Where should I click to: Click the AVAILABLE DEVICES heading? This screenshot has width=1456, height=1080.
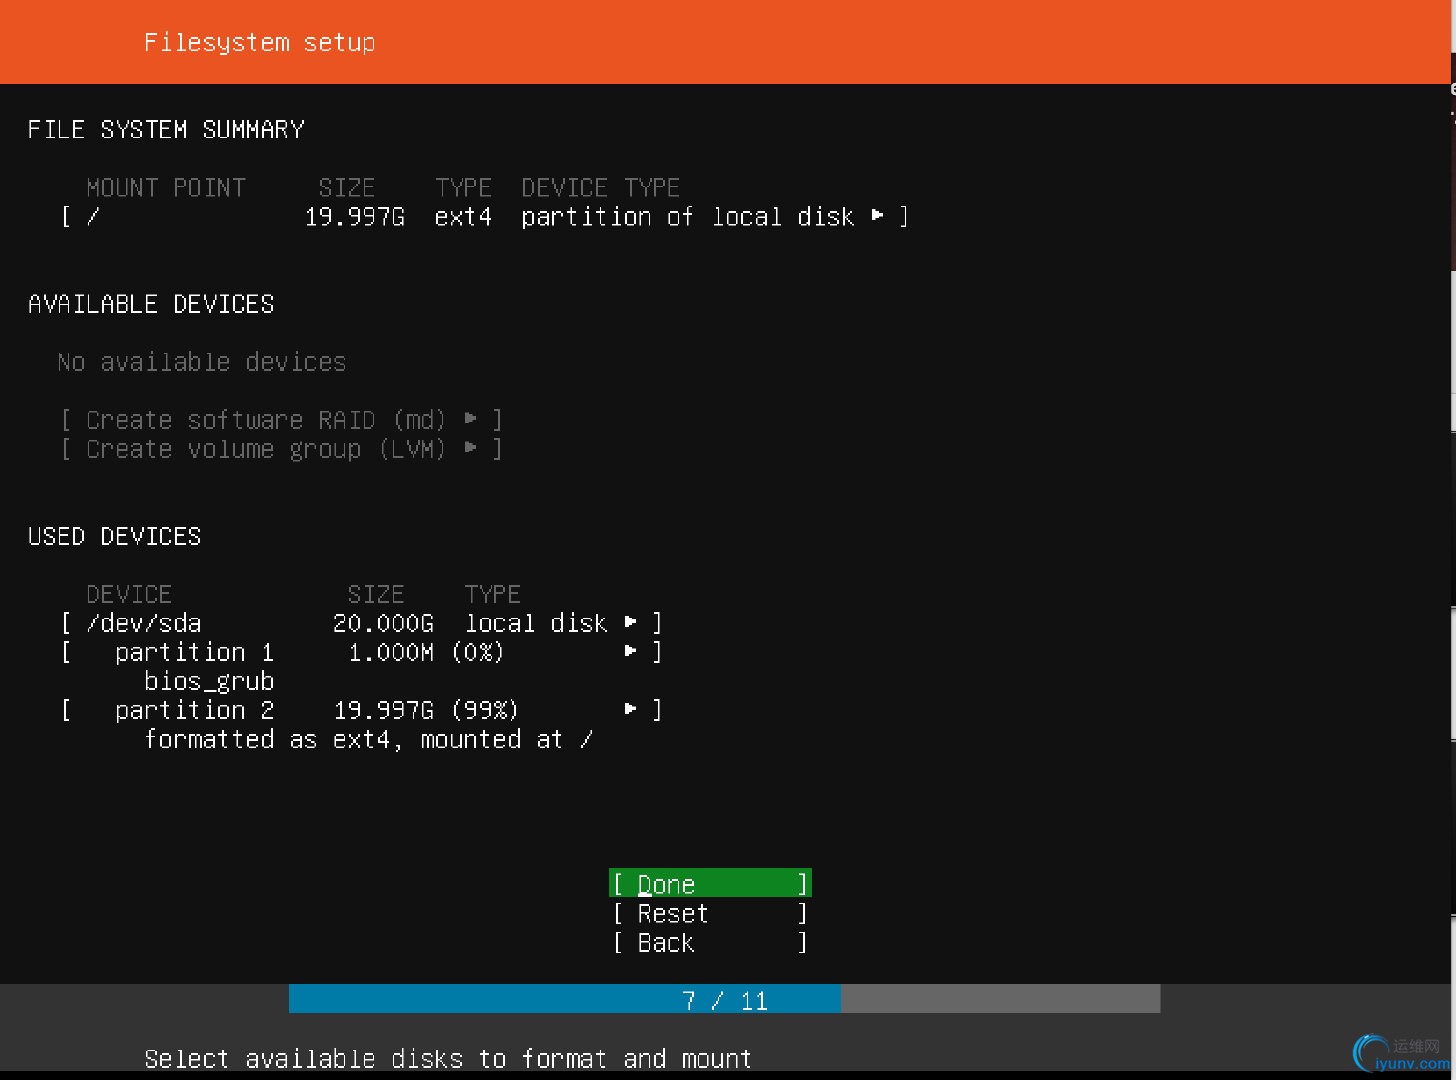click(151, 304)
